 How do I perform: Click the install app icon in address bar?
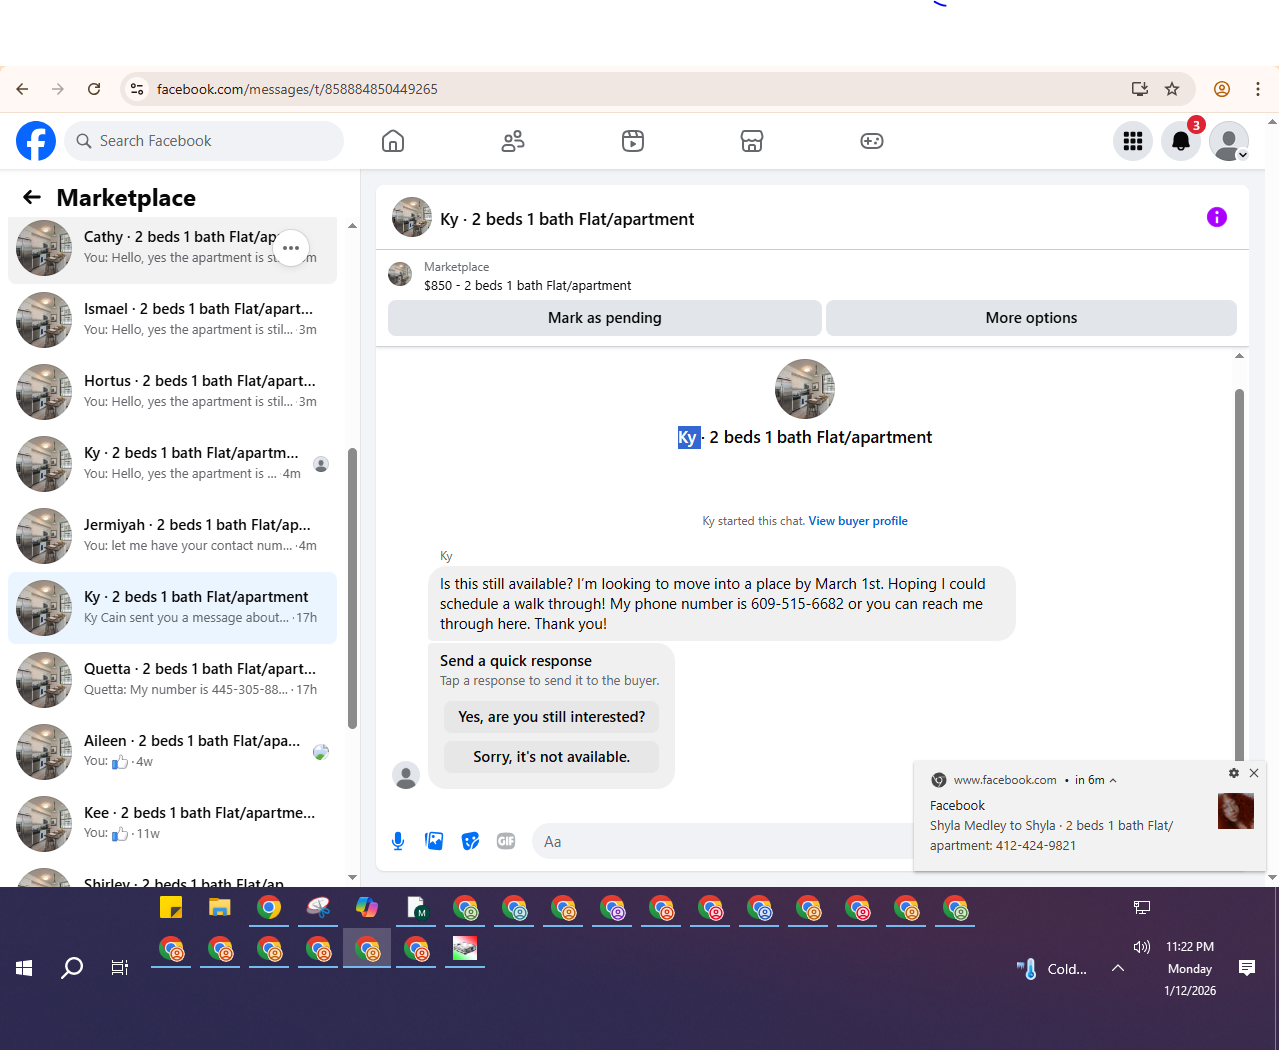click(x=1140, y=89)
